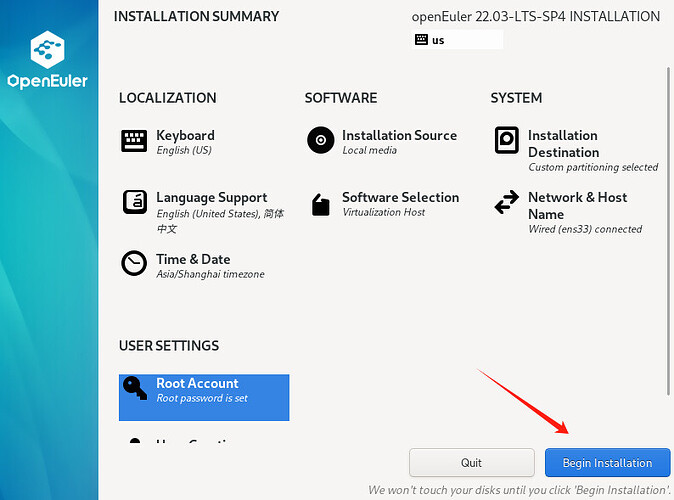The height and width of the screenshot is (500, 674).
Task: Click the Installation Source disc icon
Action: pos(320,140)
